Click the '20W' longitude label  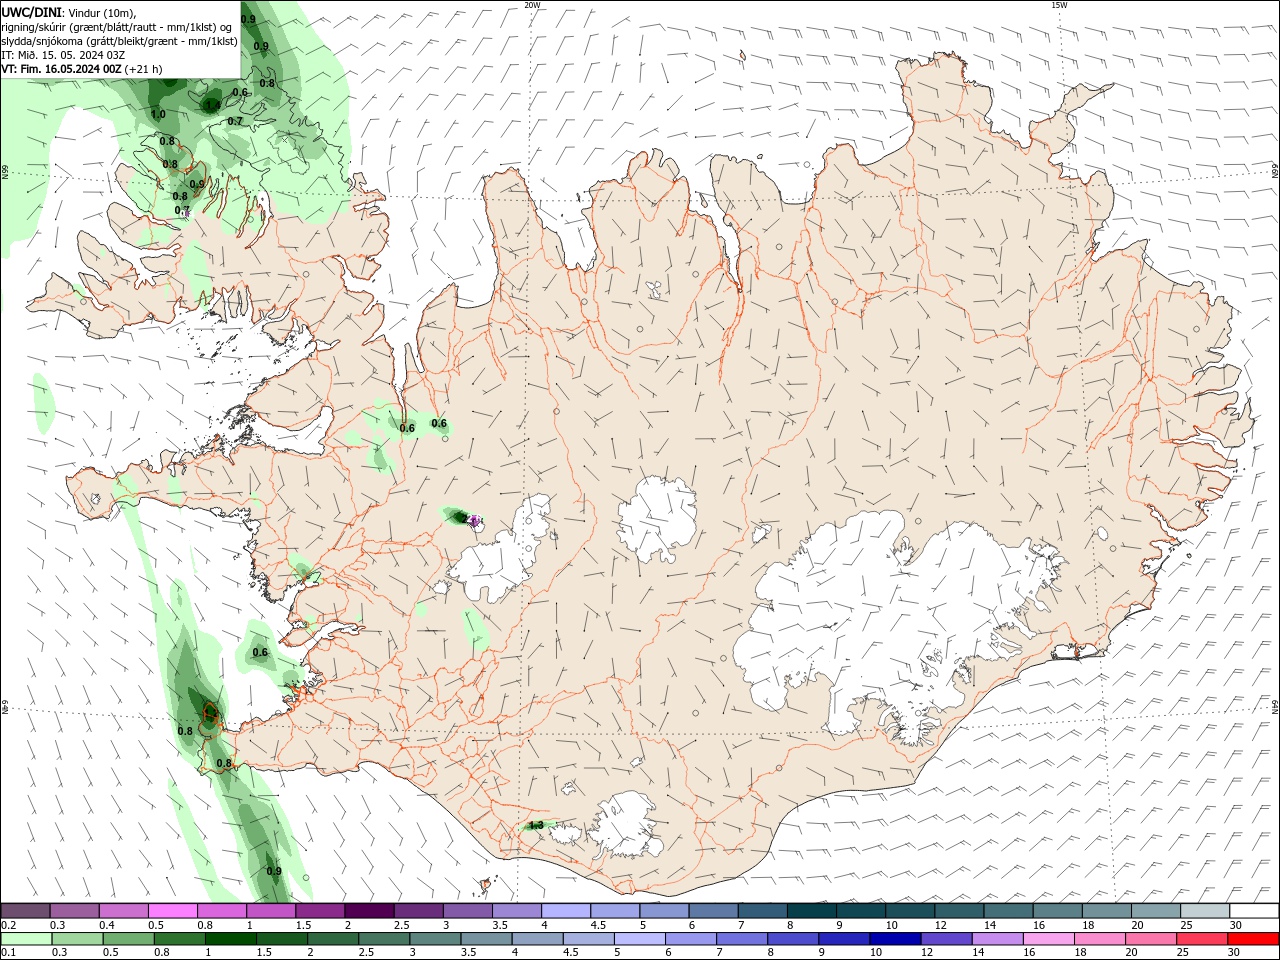tap(532, 5)
